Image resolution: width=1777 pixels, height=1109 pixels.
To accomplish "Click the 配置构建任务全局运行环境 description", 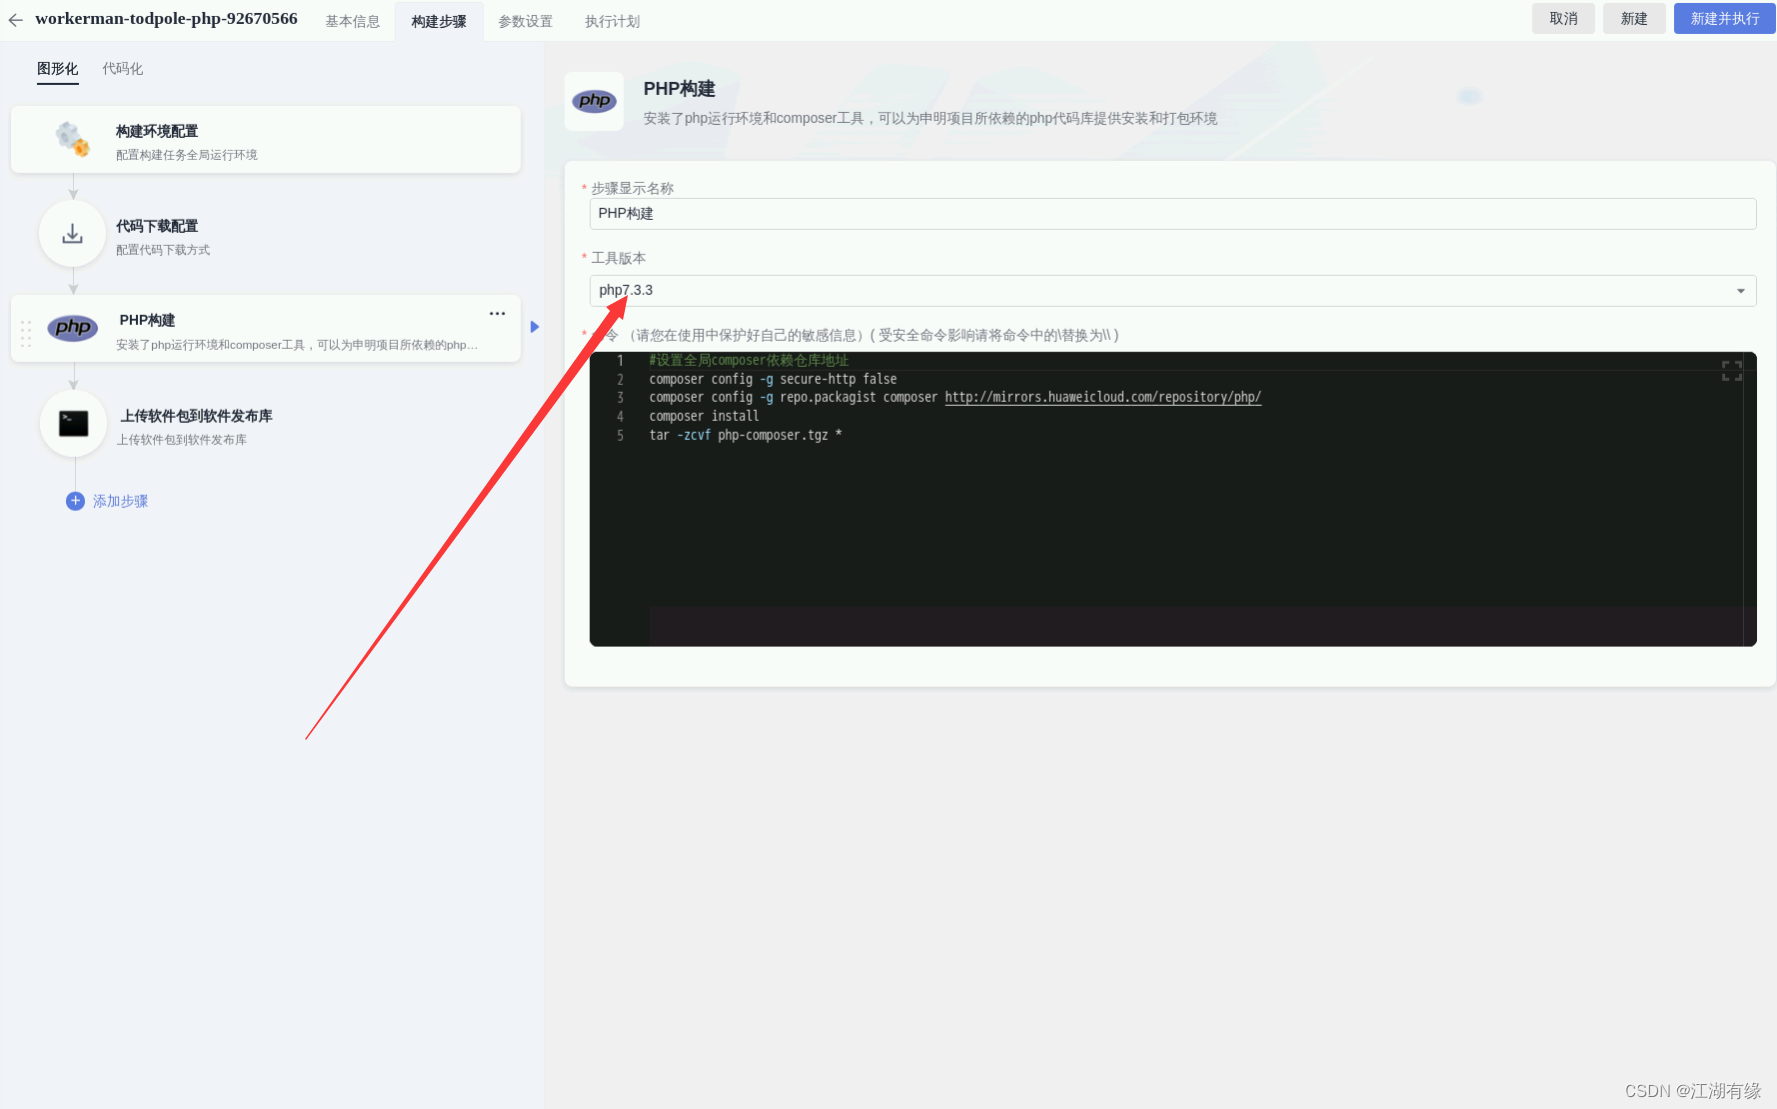I will (x=186, y=155).
